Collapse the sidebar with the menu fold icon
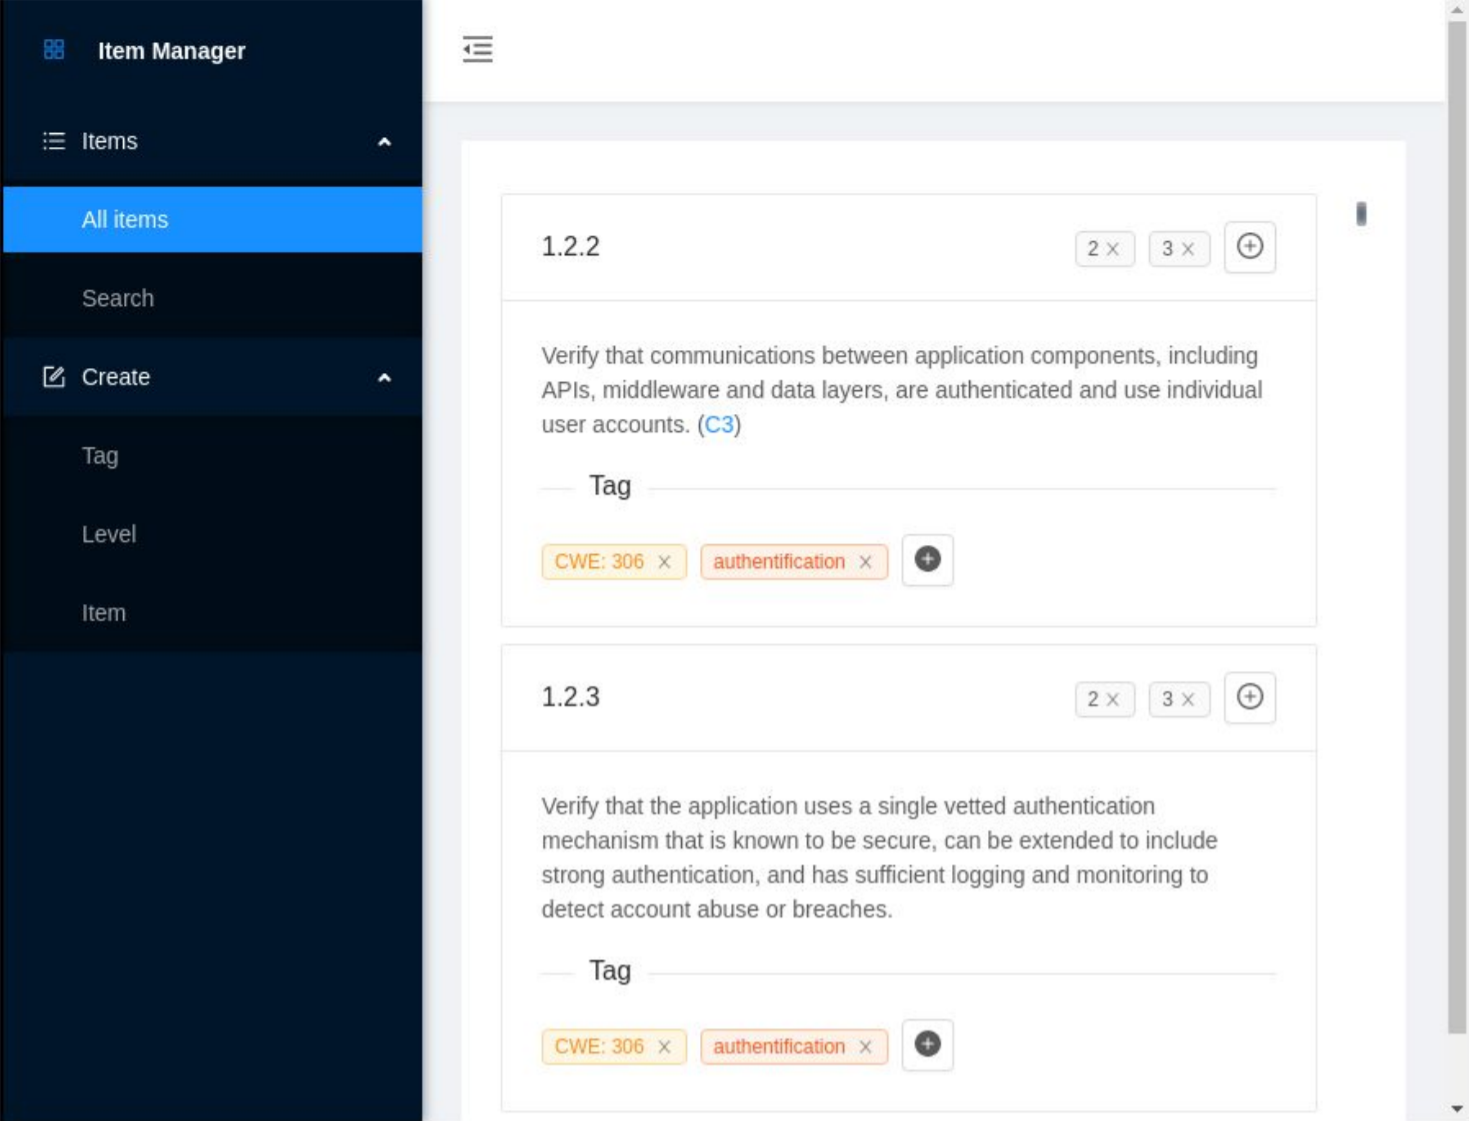The width and height of the screenshot is (1469, 1121). point(477,49)
